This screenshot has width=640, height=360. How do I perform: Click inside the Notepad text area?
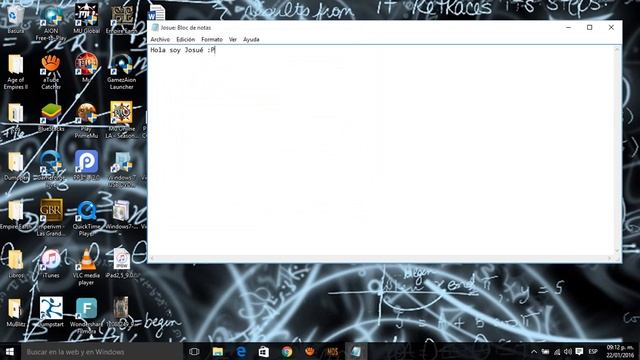(x=382, y=151)
